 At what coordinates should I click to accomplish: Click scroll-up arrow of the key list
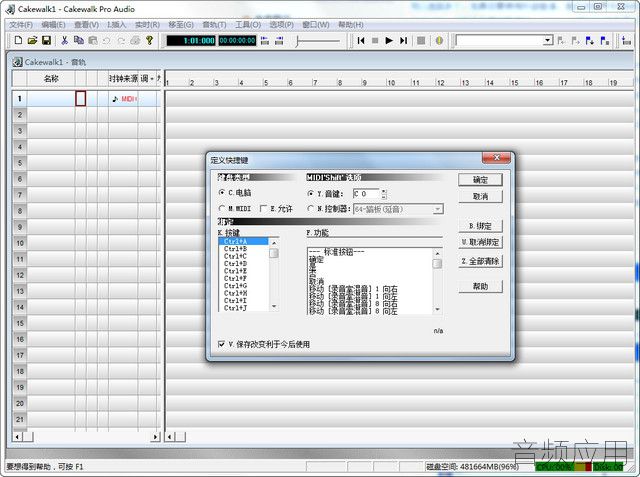click(x=274, y=243)
